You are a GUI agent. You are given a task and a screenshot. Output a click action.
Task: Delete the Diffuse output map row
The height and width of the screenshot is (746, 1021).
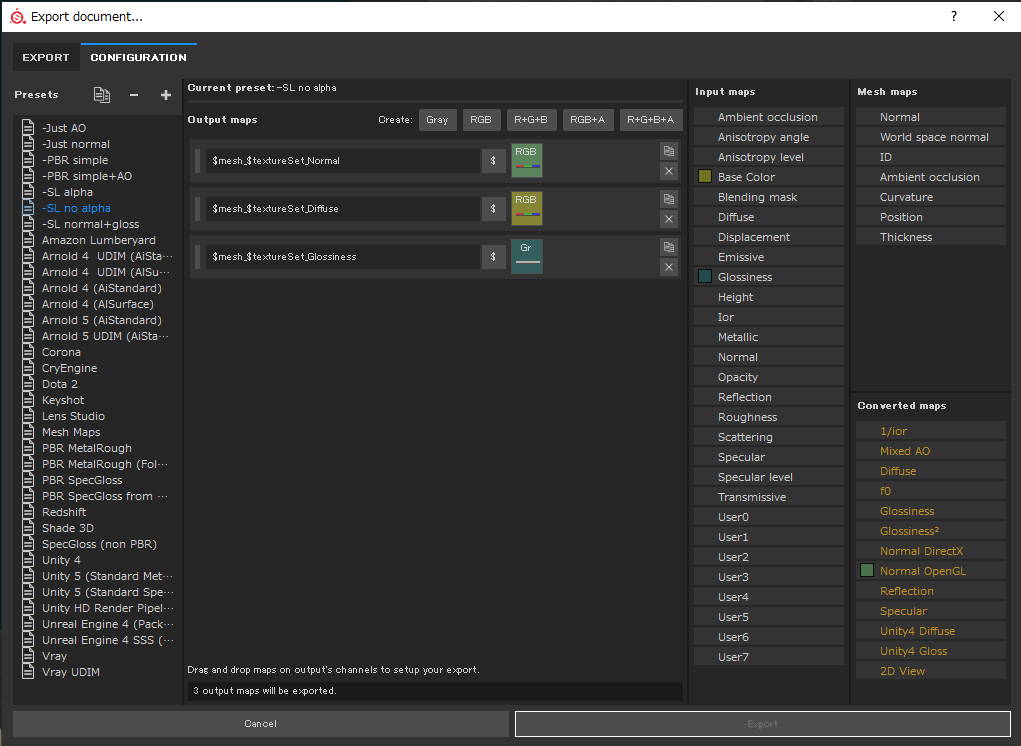669,219
